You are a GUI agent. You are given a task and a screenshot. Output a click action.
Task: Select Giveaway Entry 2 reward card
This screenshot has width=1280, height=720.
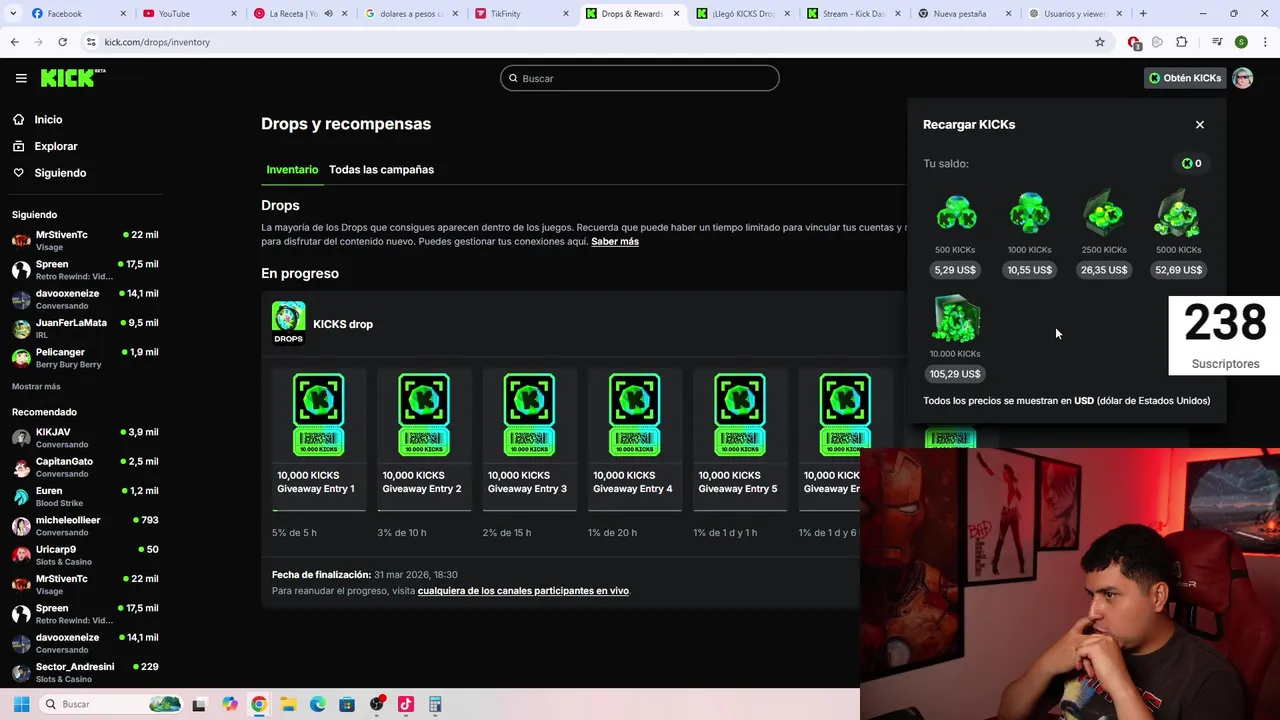pyautogui.click(x=423, y=439)
